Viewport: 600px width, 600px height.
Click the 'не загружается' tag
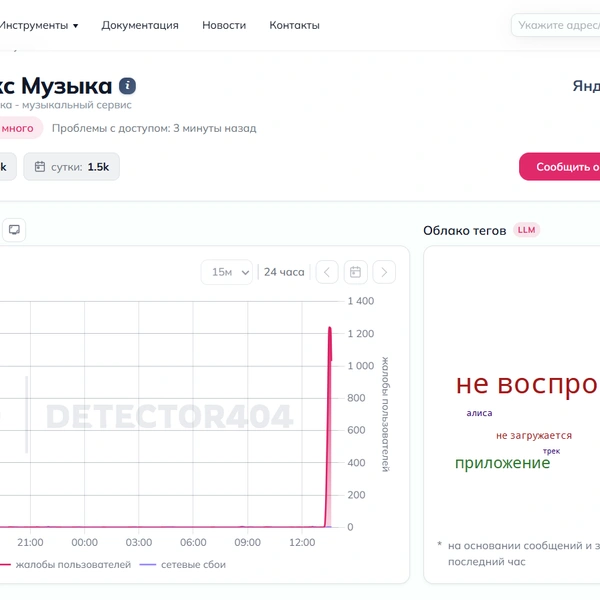tap(534, 435)
